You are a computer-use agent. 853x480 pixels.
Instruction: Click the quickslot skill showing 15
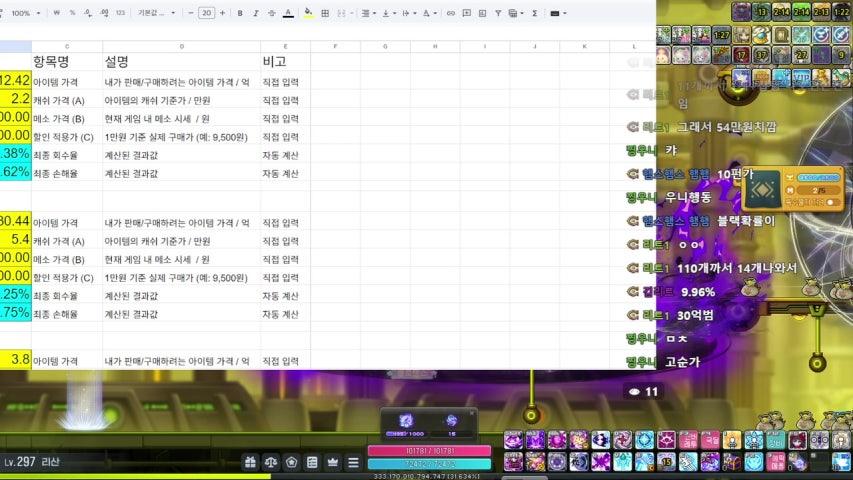666,462
